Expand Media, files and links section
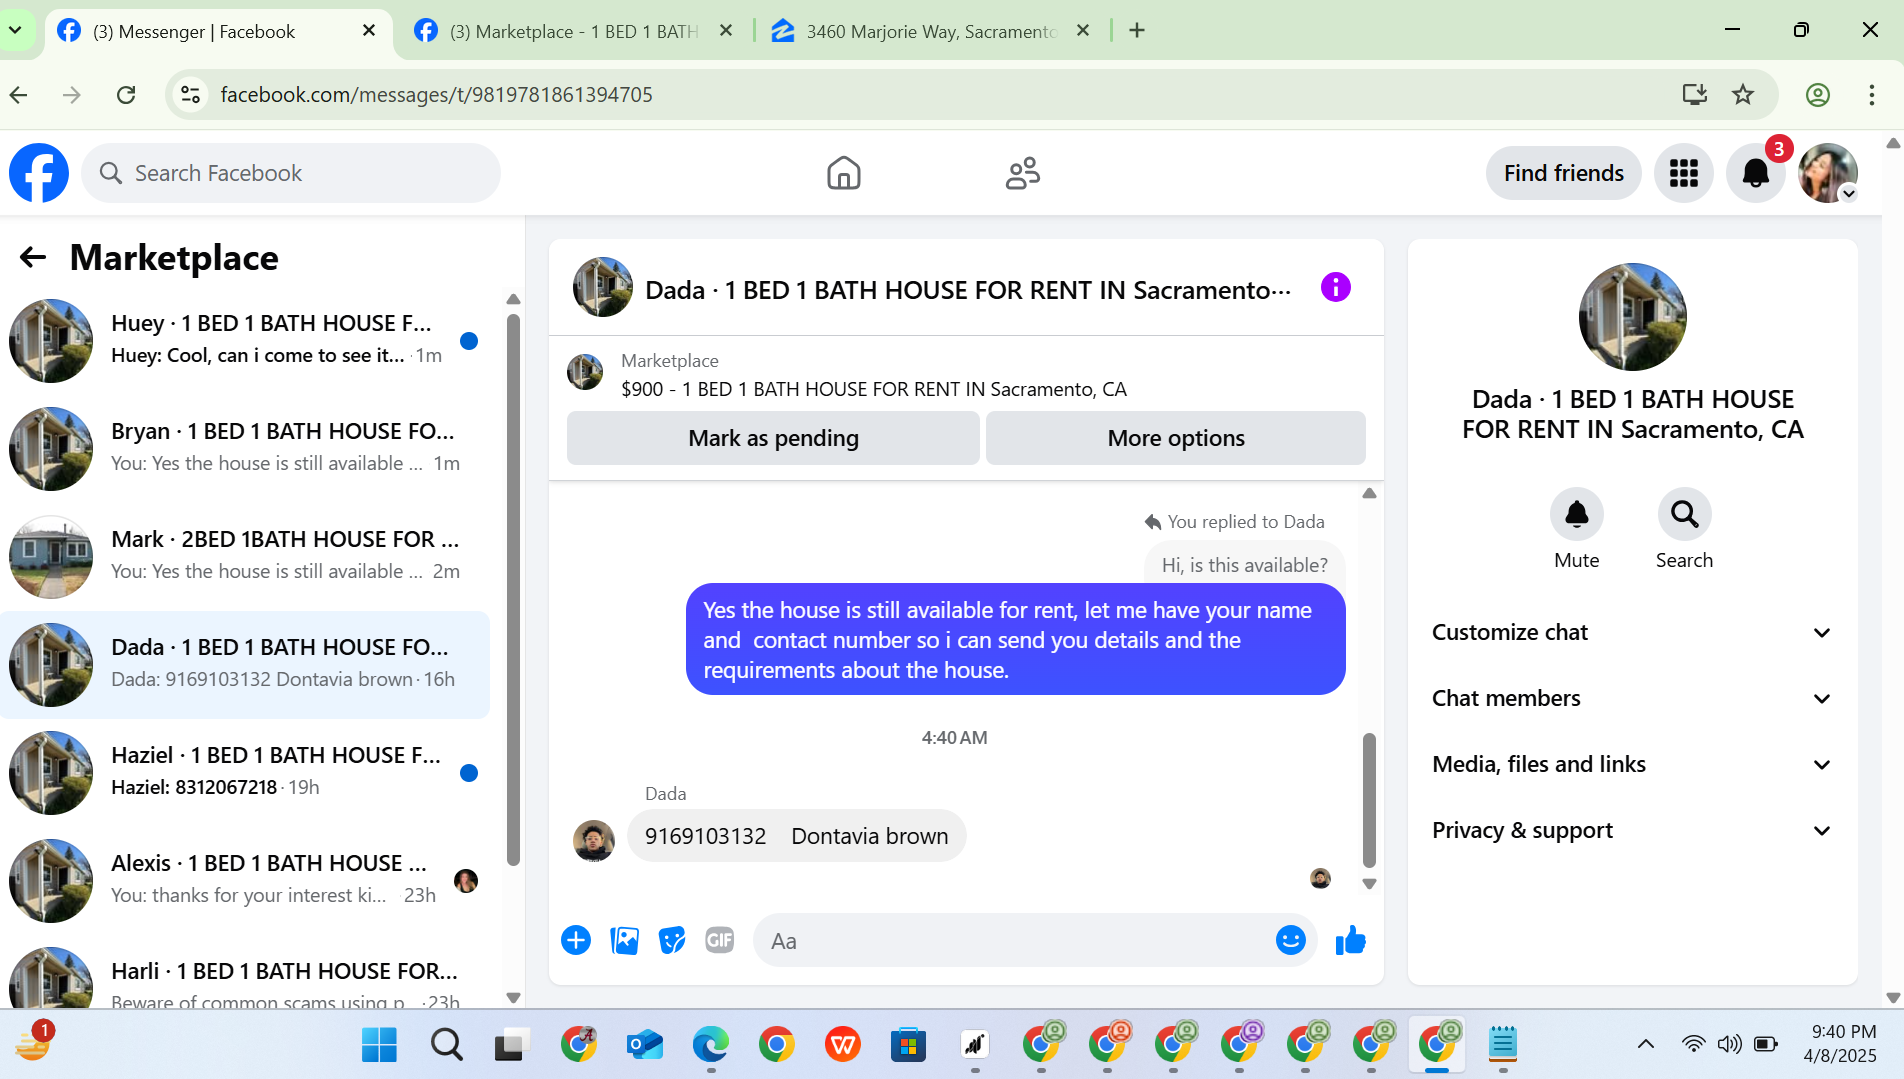This screenshot has height=1079, width=1904. pyautogui.click(x=1631, y=764)
